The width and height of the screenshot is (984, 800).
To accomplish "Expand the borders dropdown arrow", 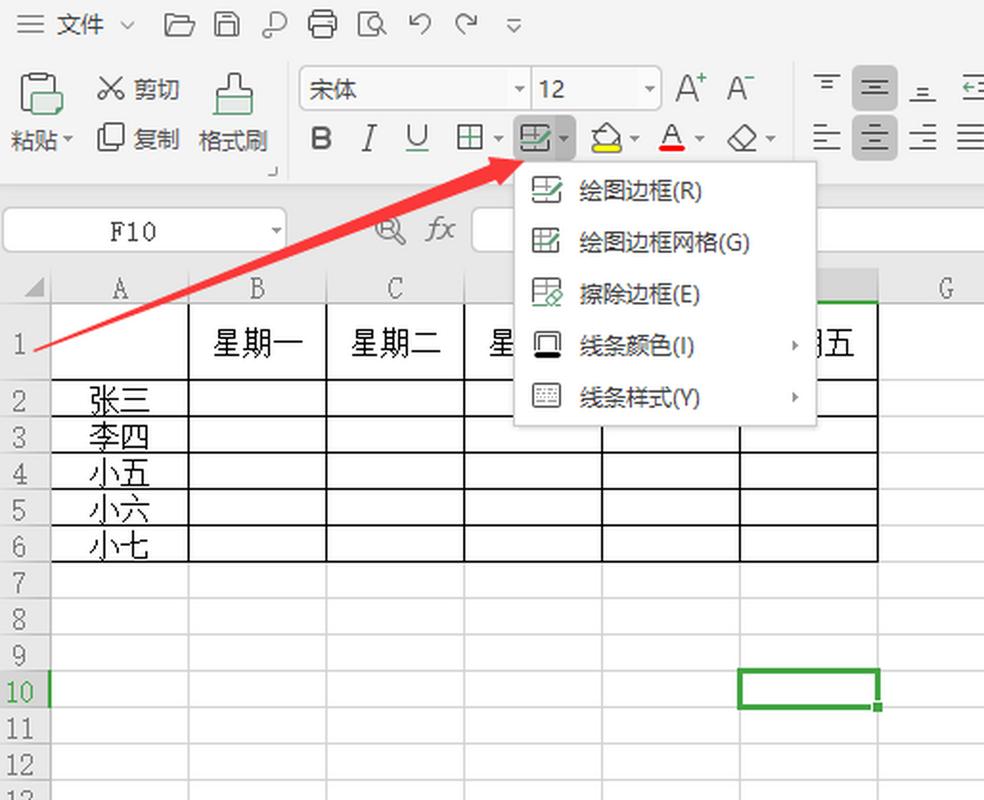I will point(499,138).
